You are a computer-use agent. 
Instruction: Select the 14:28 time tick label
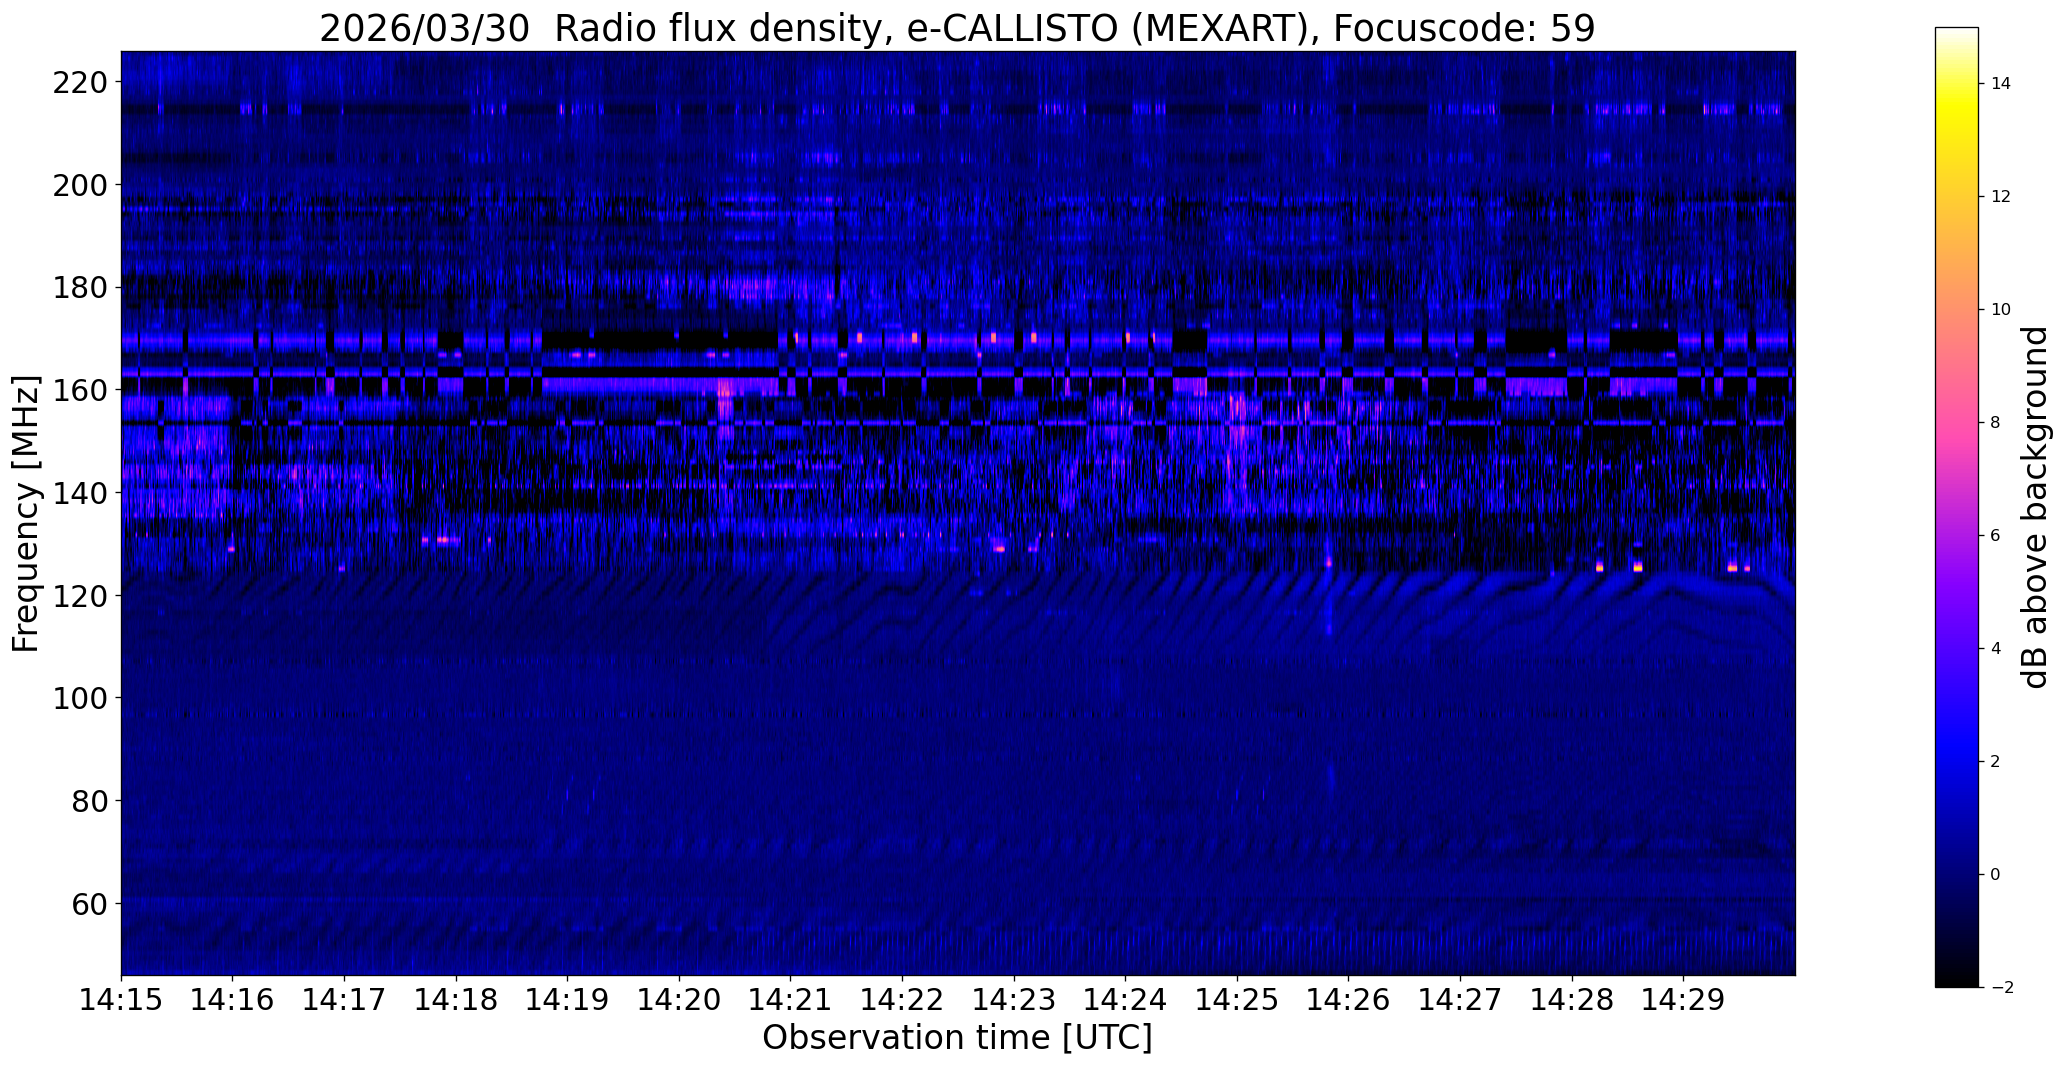pos(1572,1000)
